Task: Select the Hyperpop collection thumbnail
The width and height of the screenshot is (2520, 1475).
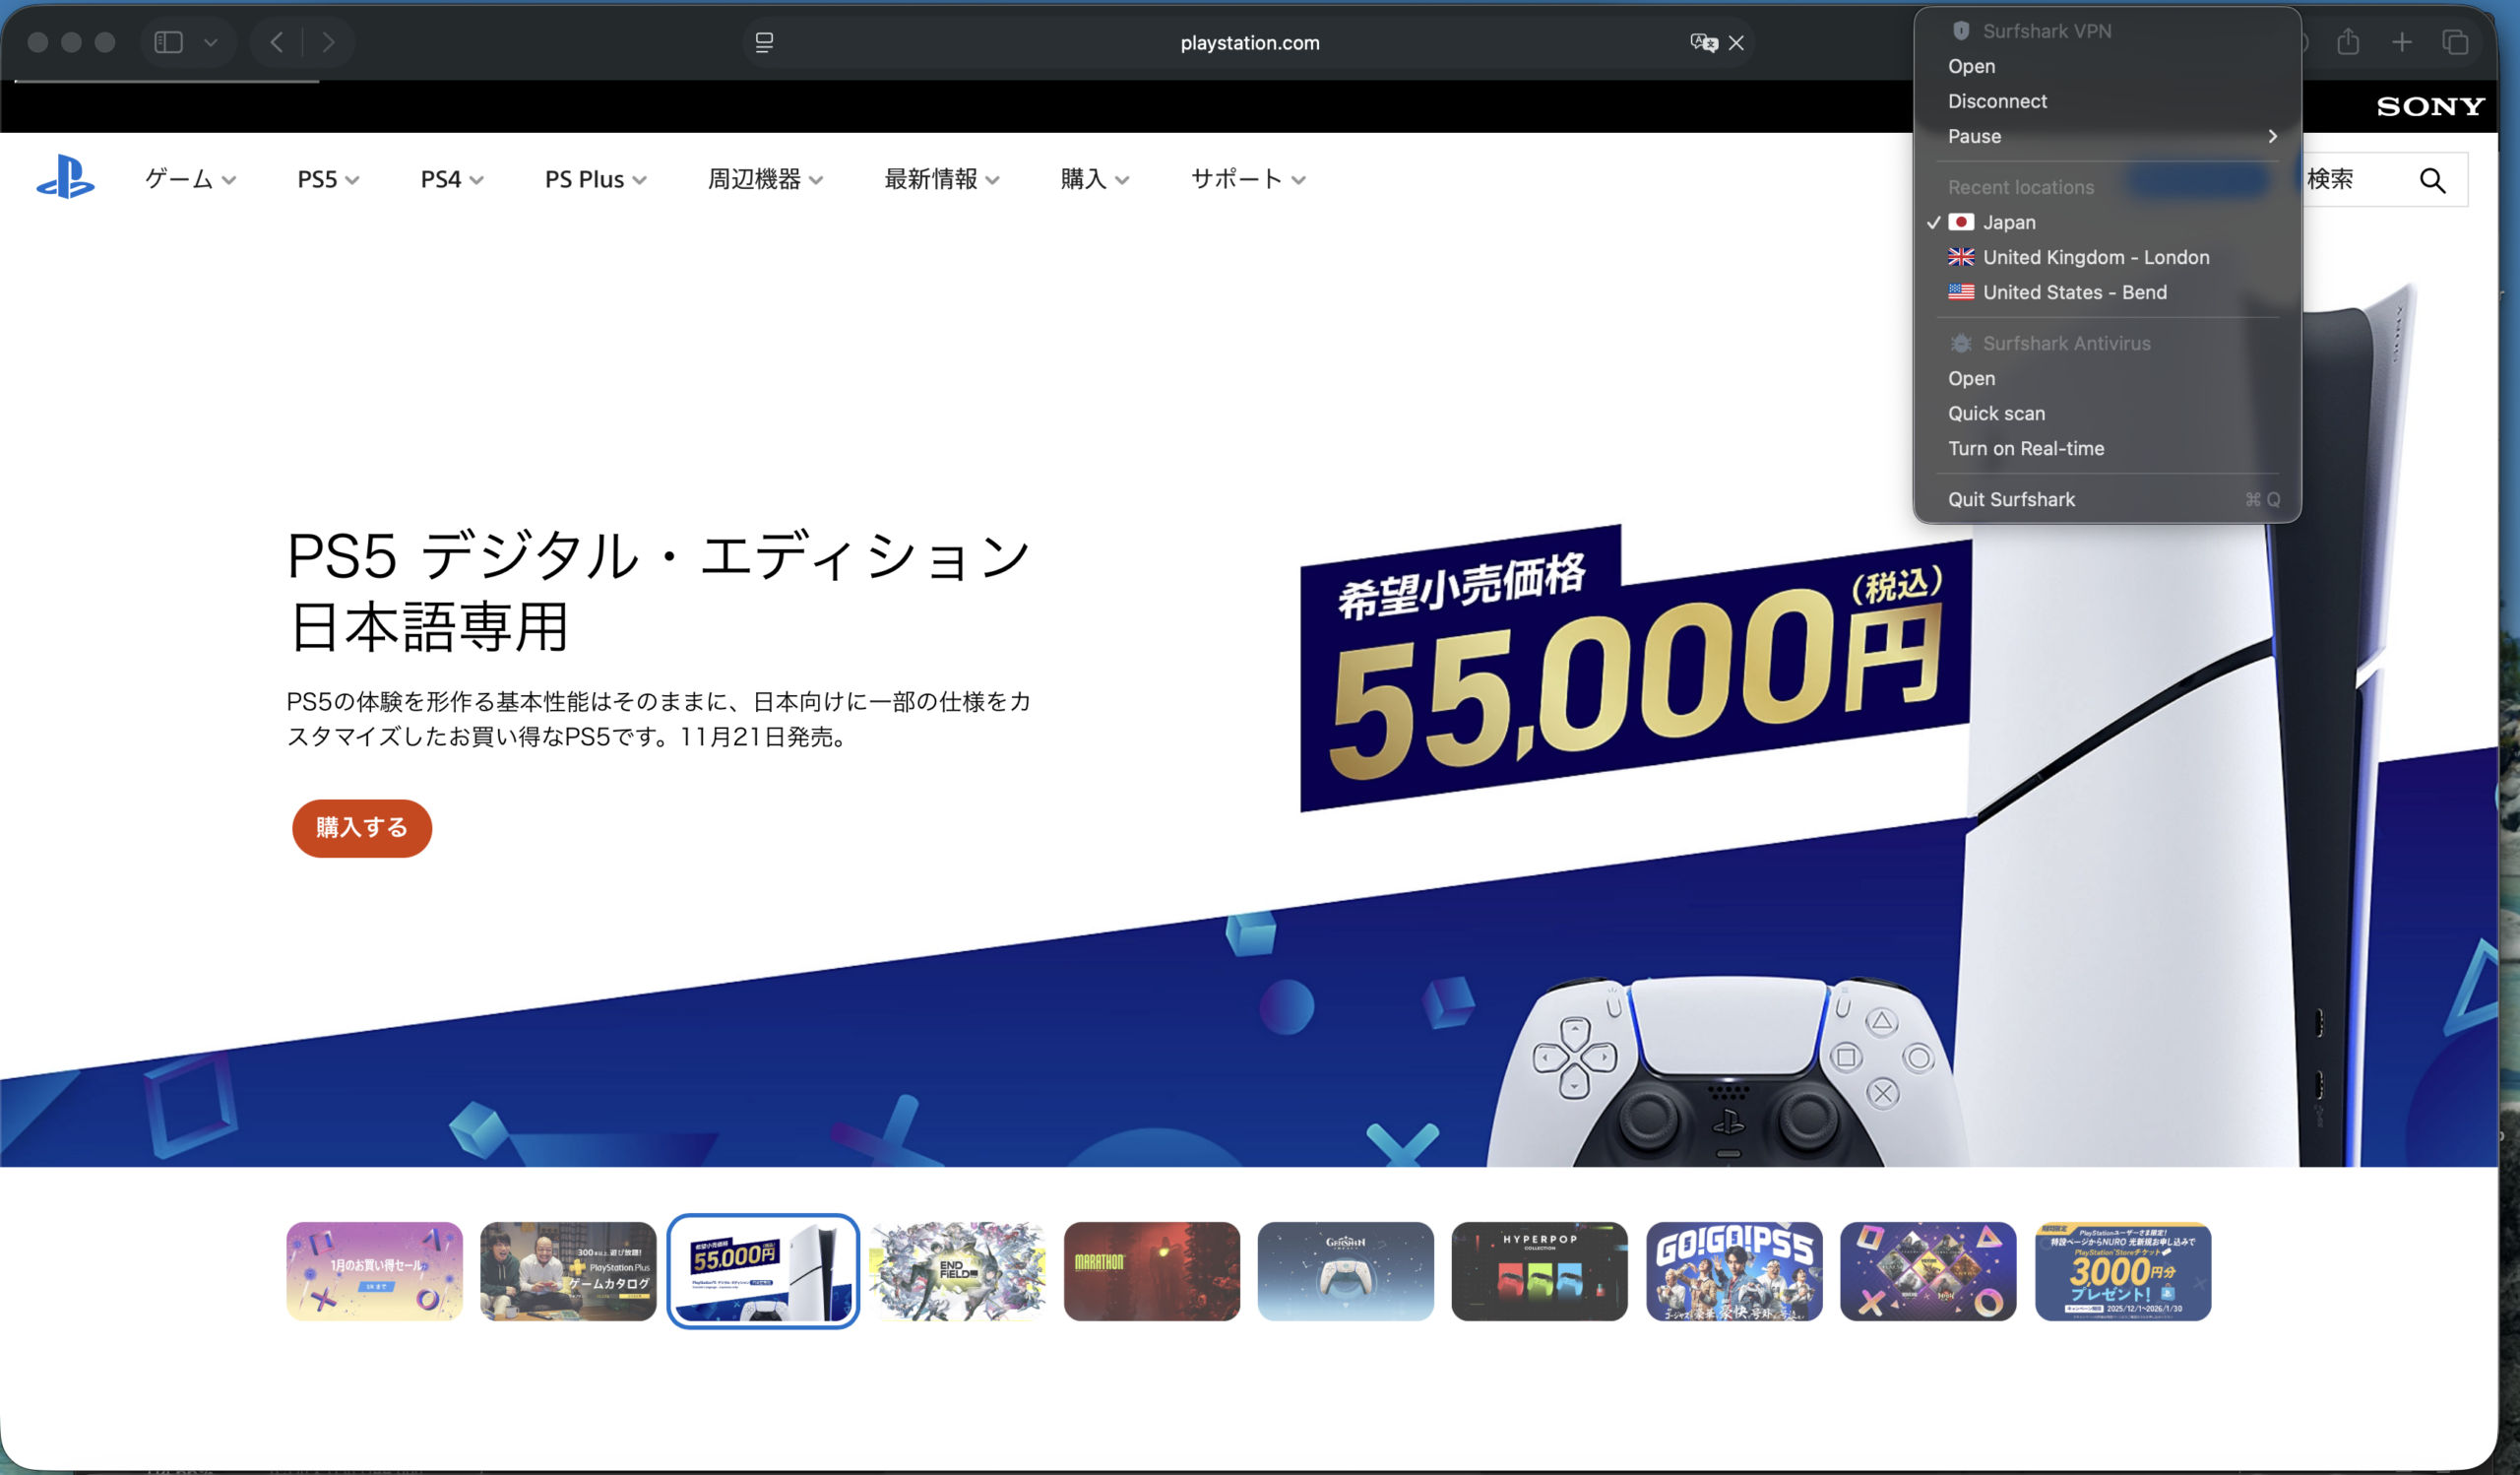Action: click(1540, 1271)
